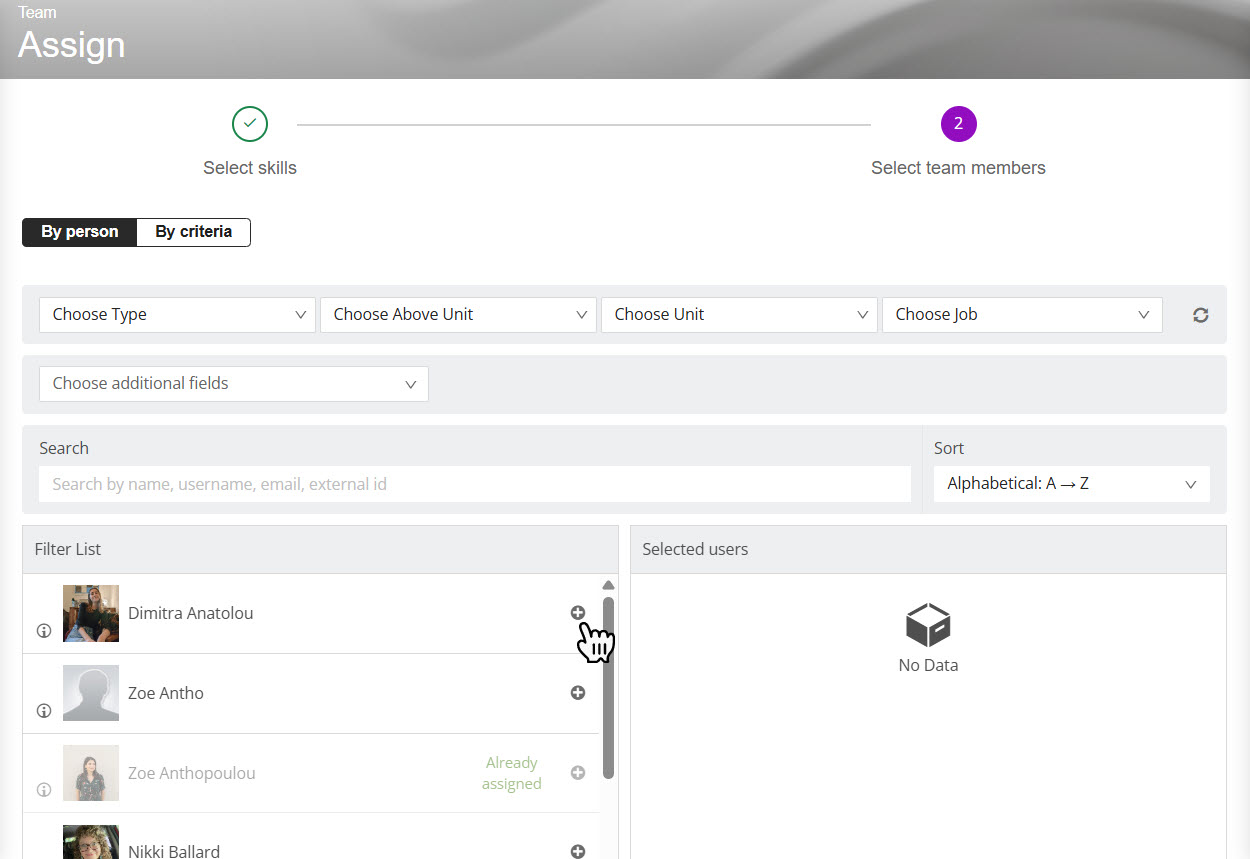
Task: Click the filter list scrollbar thumb
Action: pos(608,688)
